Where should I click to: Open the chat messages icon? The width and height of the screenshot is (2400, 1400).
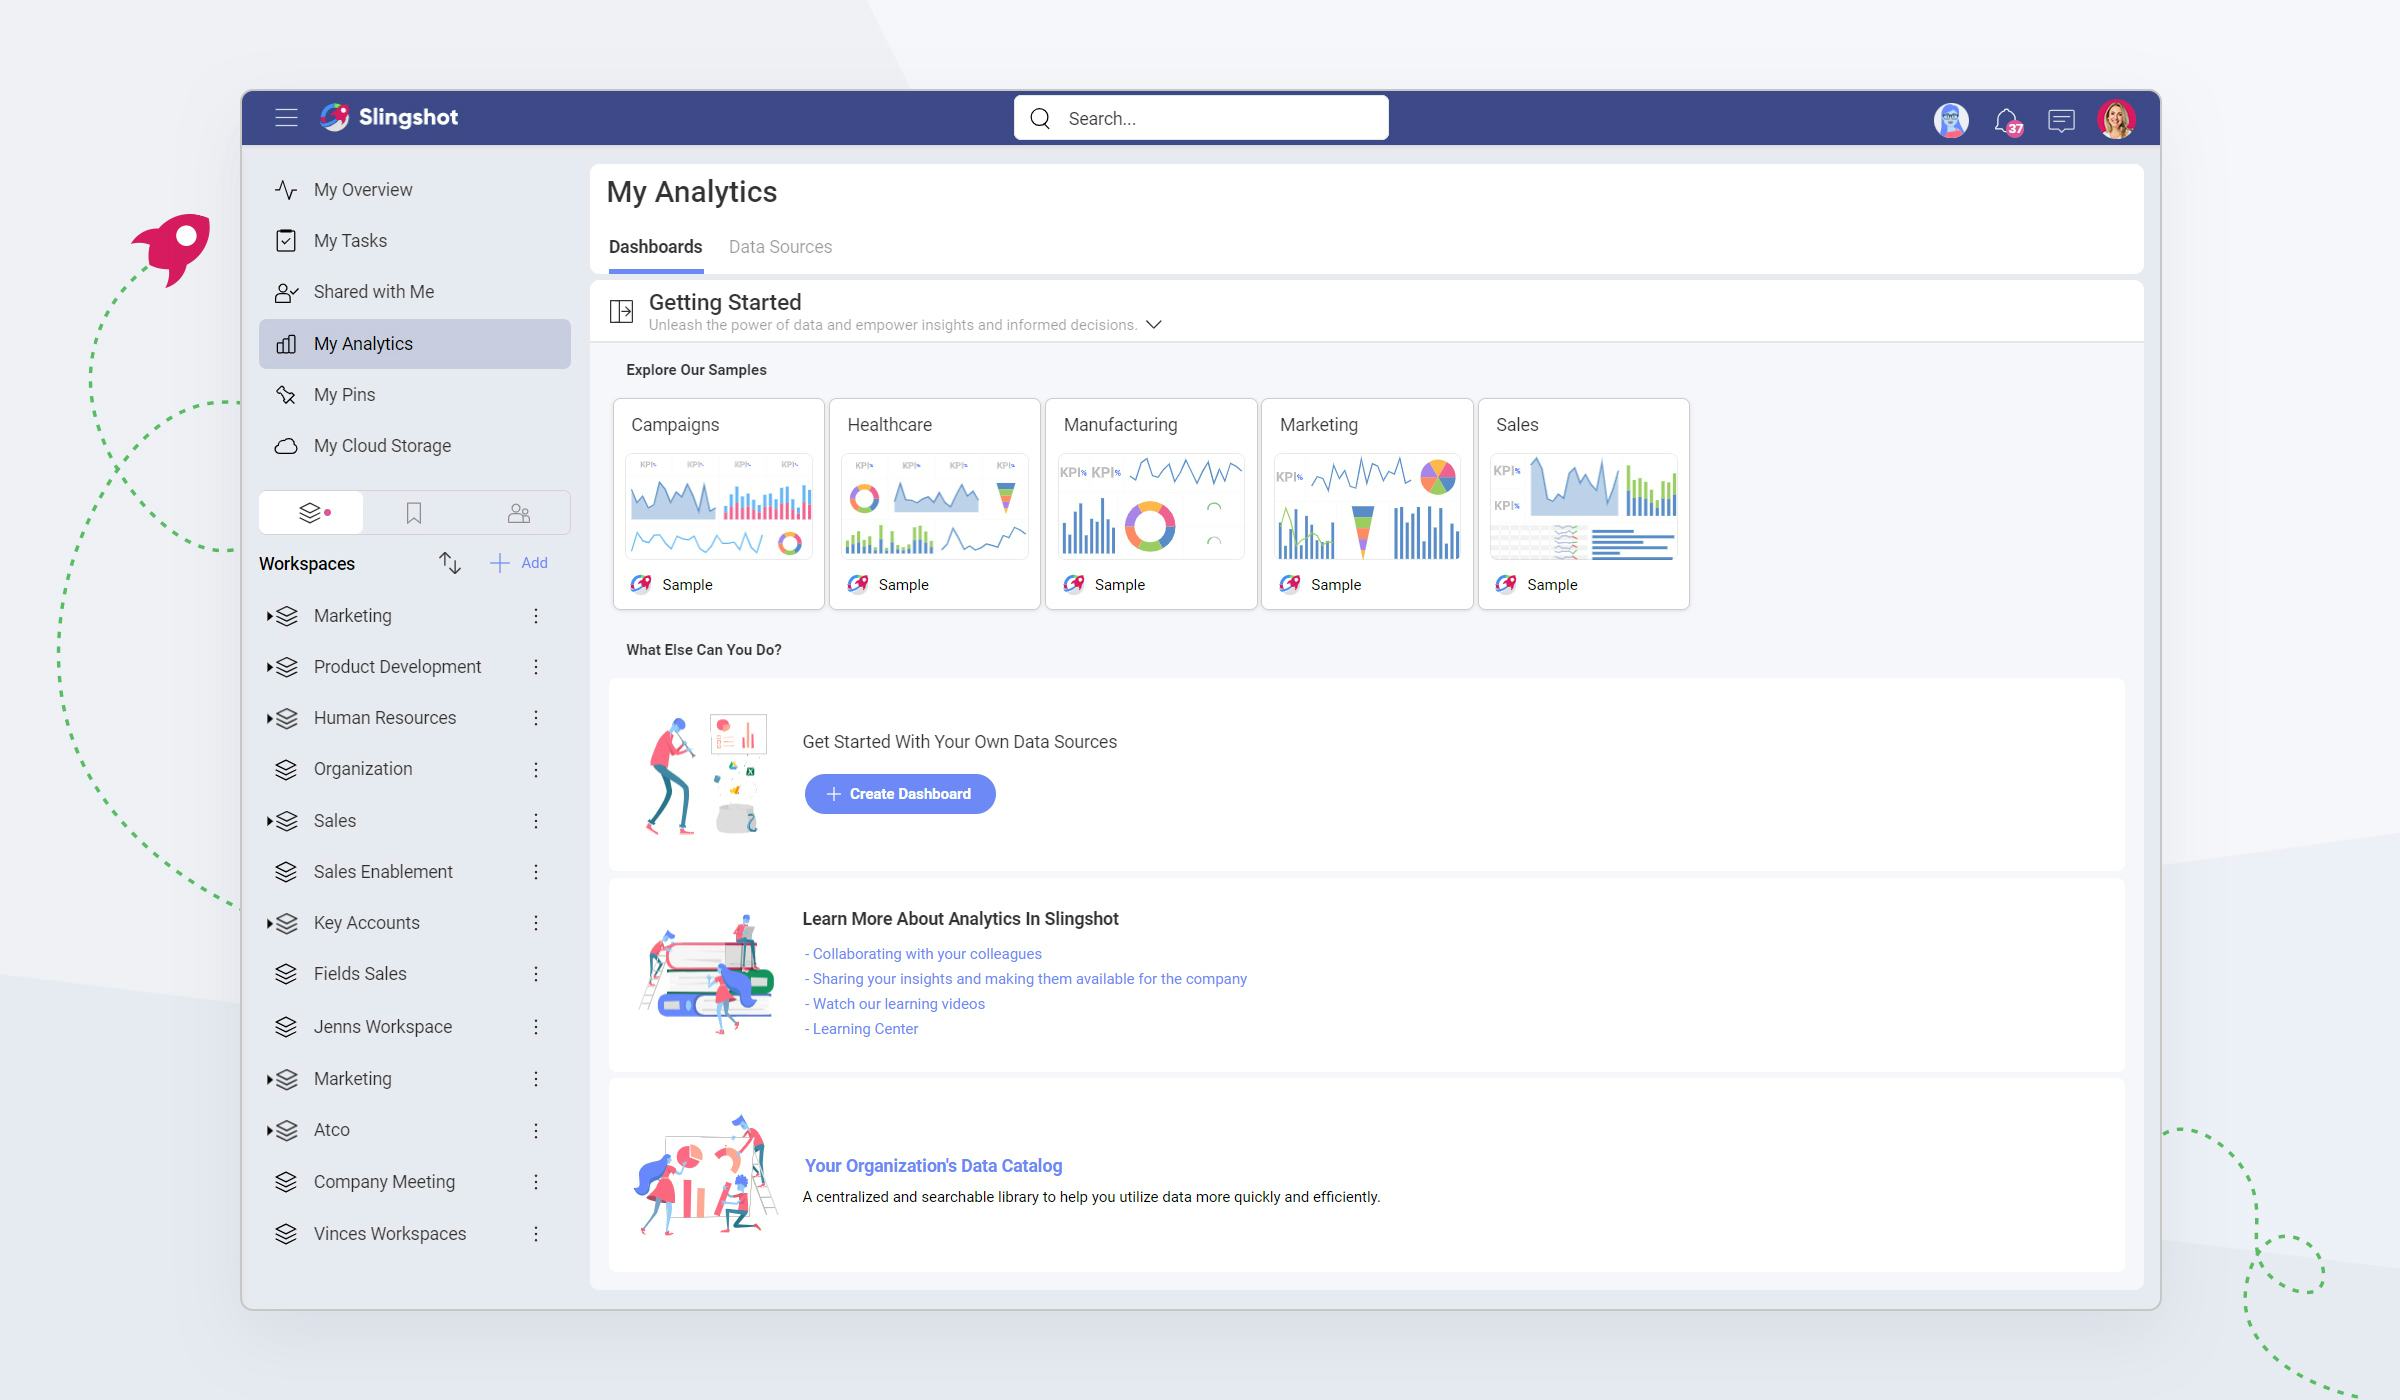pos(2061,121)
